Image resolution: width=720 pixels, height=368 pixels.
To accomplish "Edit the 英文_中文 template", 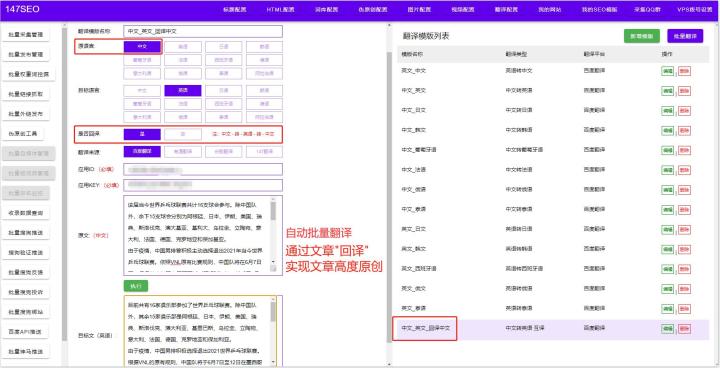I will pos(667,71).
